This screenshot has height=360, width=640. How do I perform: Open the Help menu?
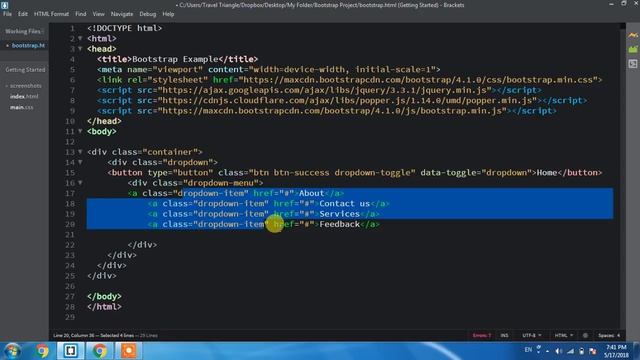168,14
